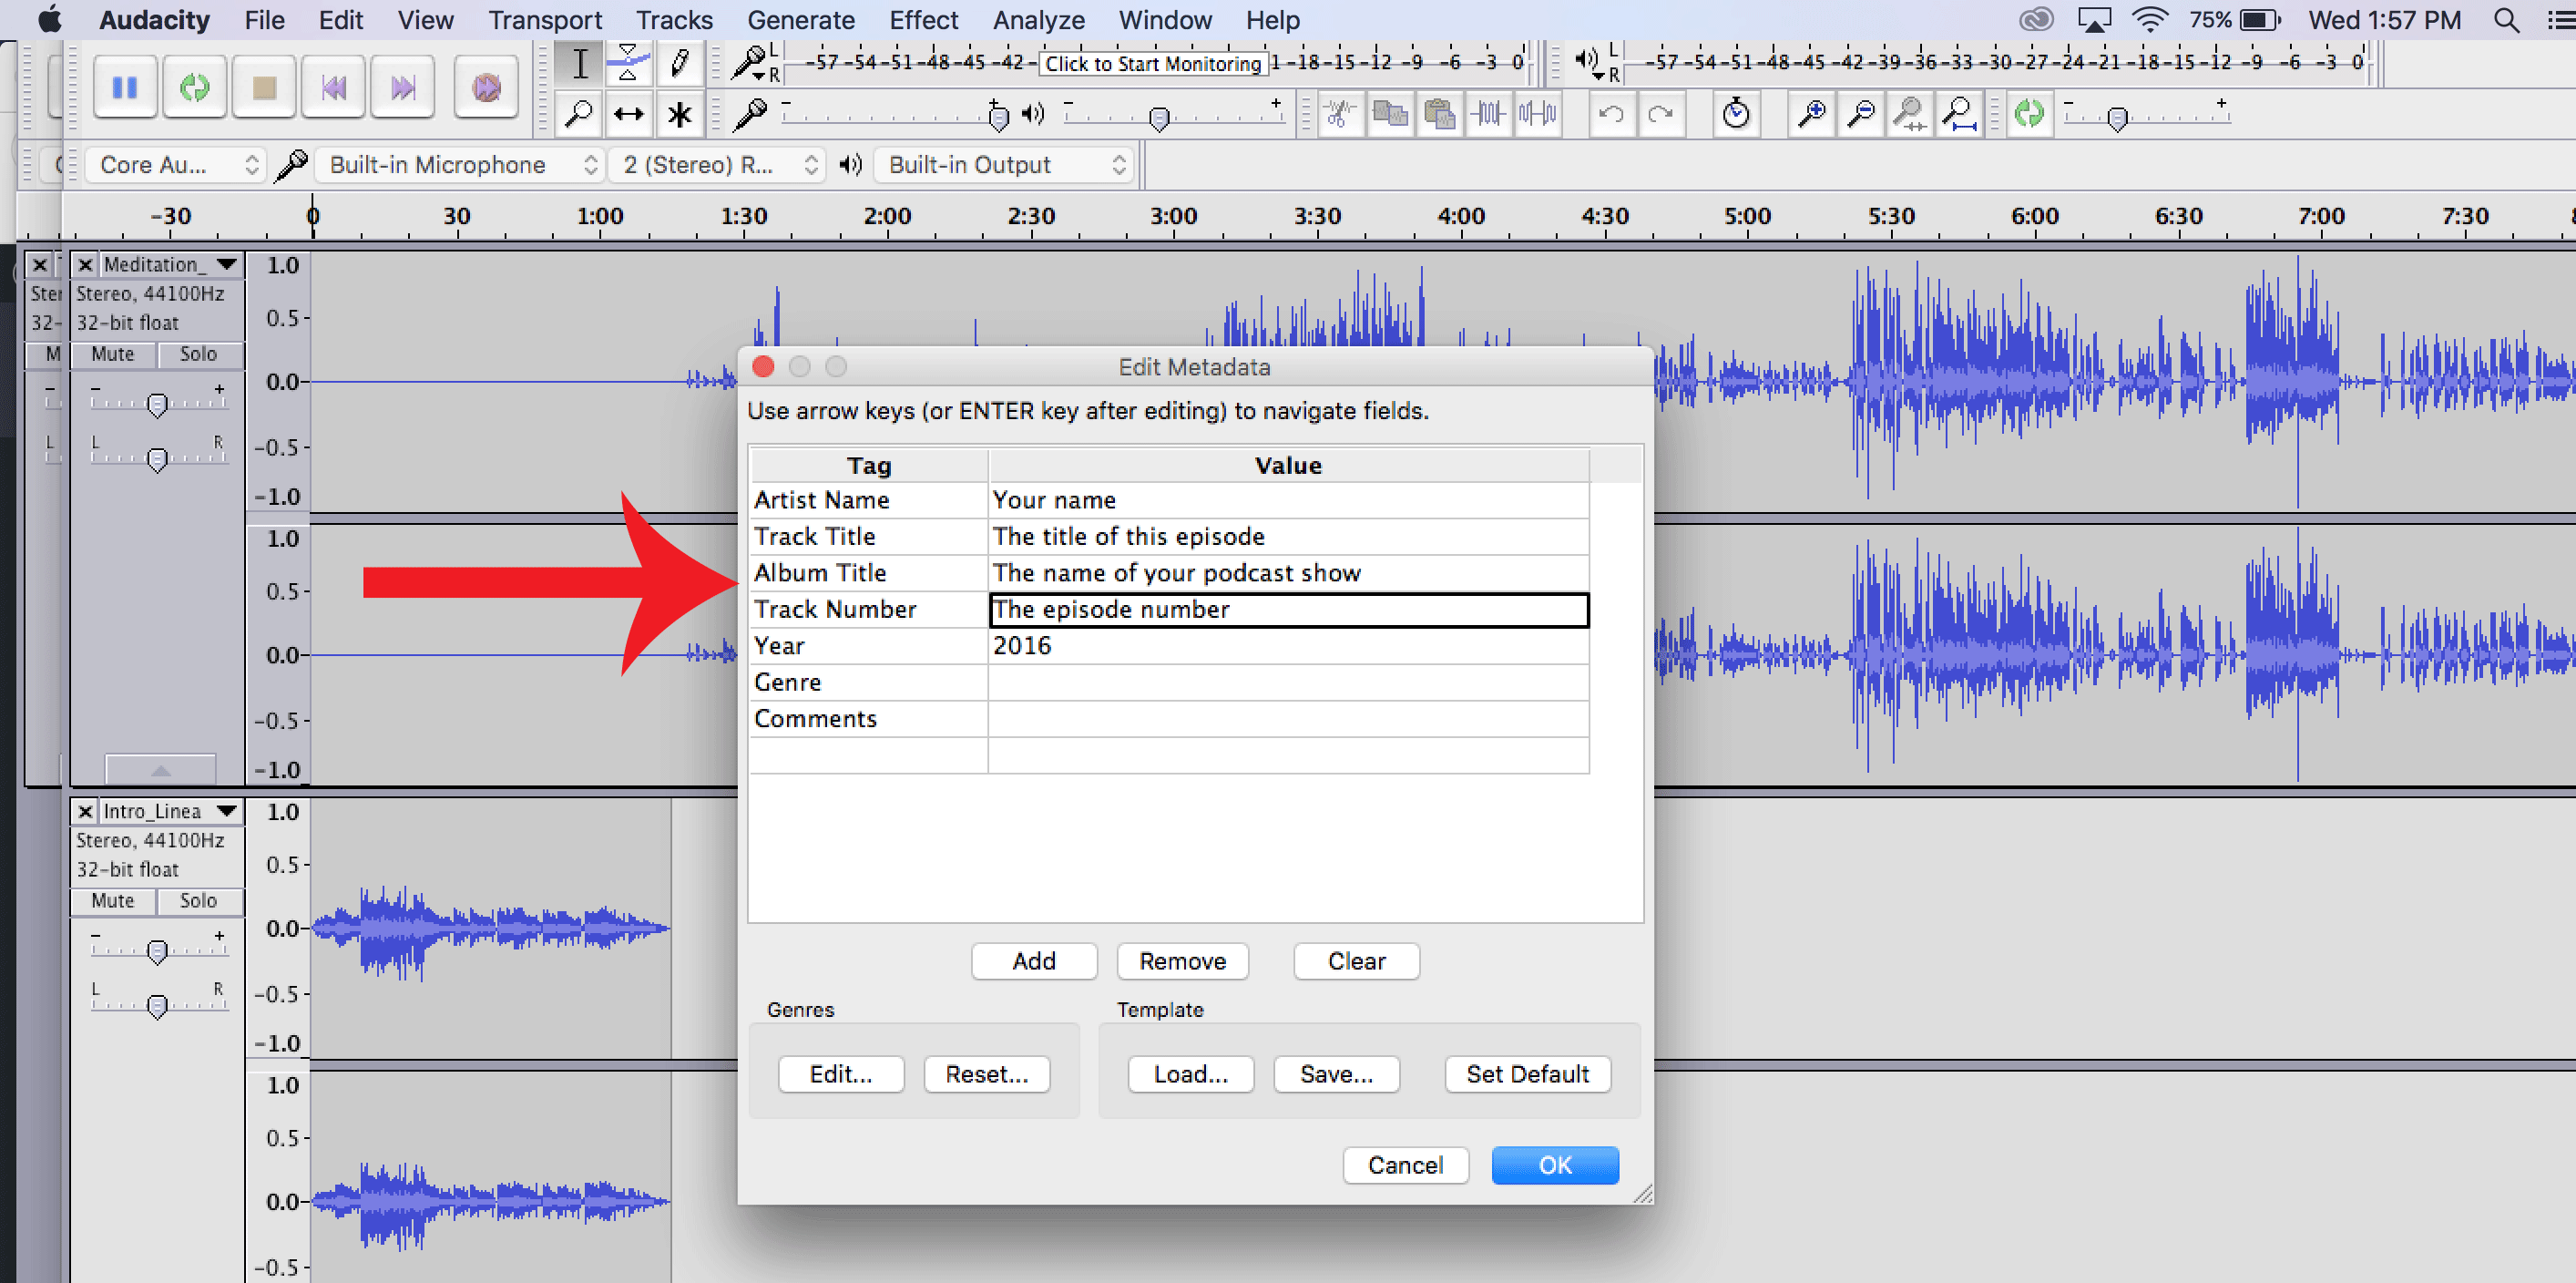The width and height of the screenshot is (2576, 1283).
Task: Click the Spotlight search icon
Action: pyautogui.click(x=2506, y=20)
